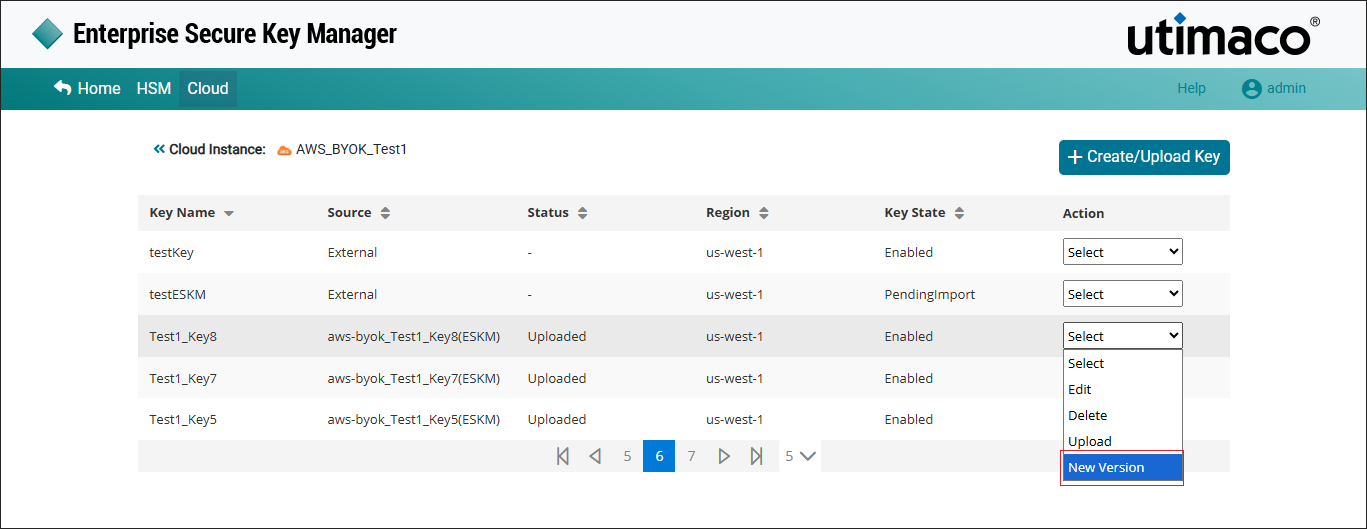Click the Action column header

point(1083,213)
